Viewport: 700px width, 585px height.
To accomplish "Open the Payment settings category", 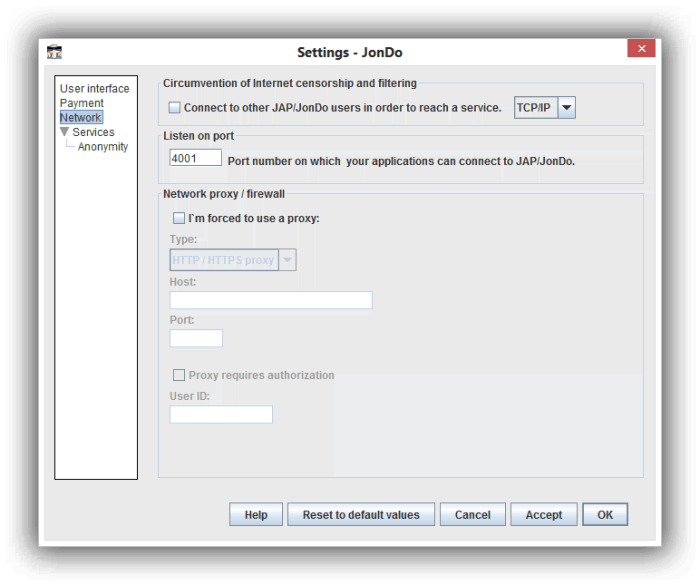I will click(82, 103).
